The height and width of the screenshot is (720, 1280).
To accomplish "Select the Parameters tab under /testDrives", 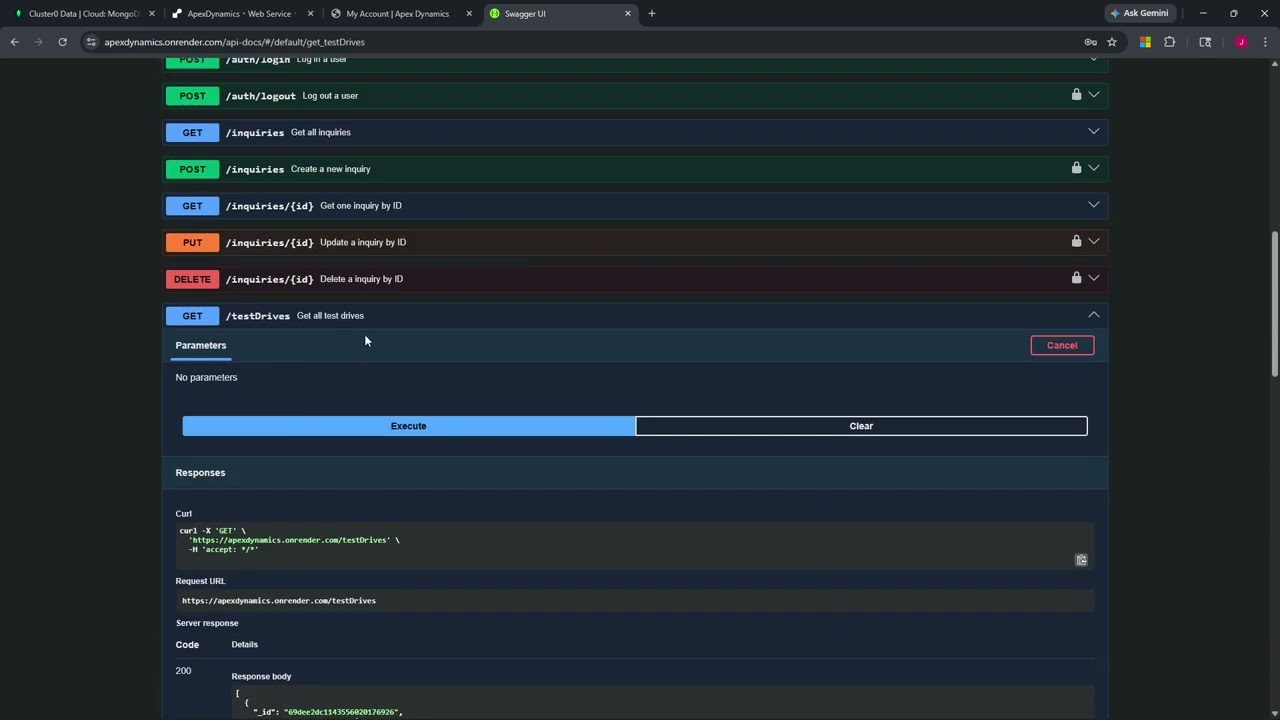I will [x=201, y=345].
